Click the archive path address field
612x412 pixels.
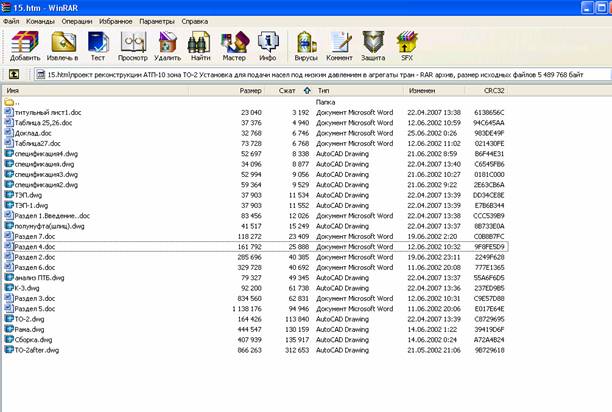322,75
